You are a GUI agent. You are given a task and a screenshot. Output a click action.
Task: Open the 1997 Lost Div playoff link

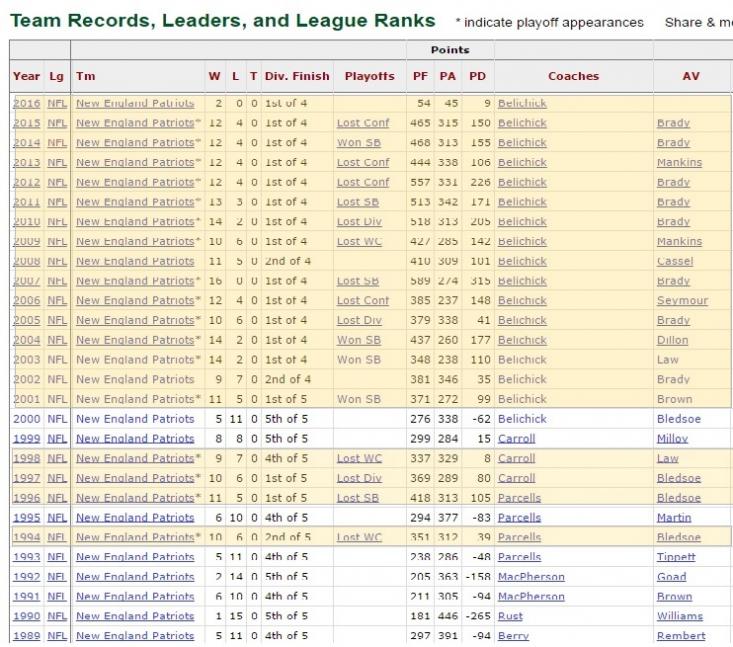tap(359, 478)
